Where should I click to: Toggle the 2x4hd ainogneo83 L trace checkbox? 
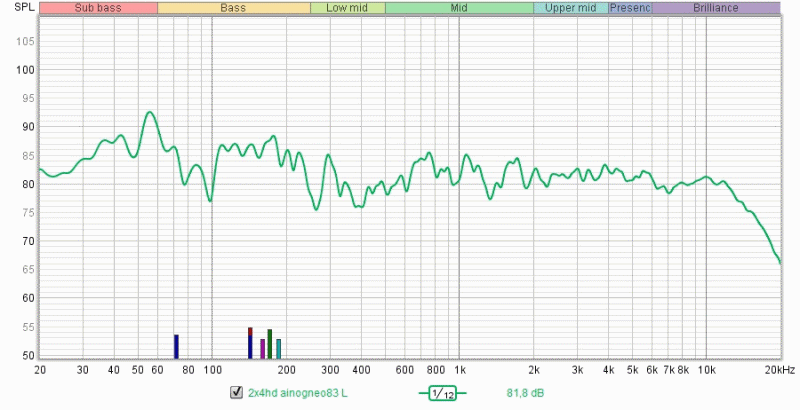coord(236,392)
